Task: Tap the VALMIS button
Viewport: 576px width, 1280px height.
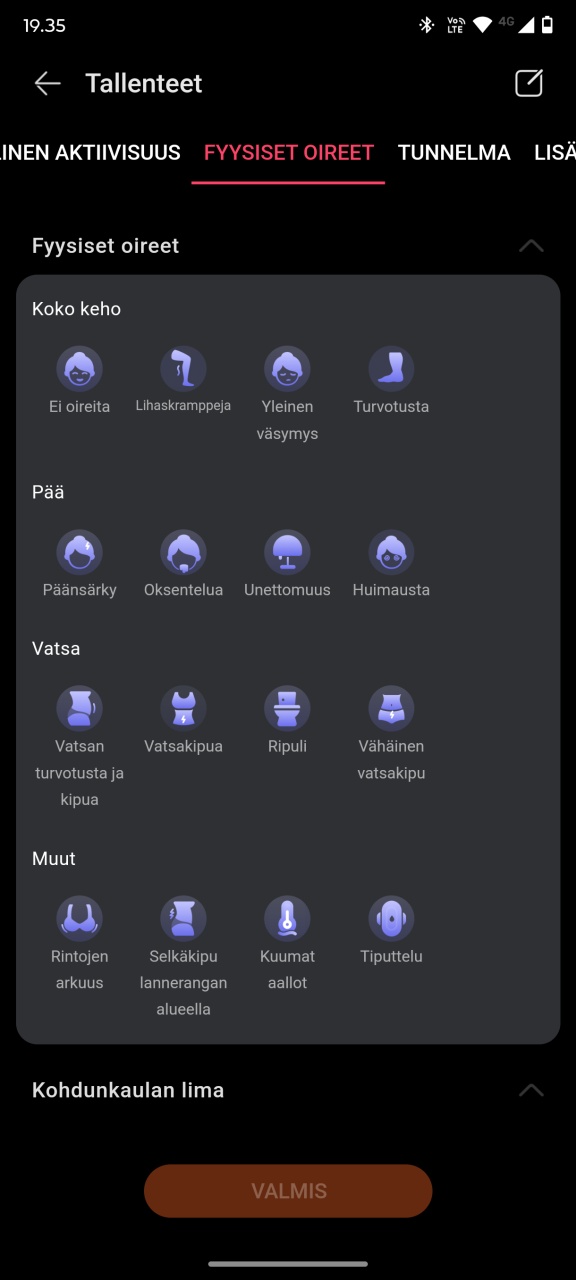Action: coord(288,1191)
